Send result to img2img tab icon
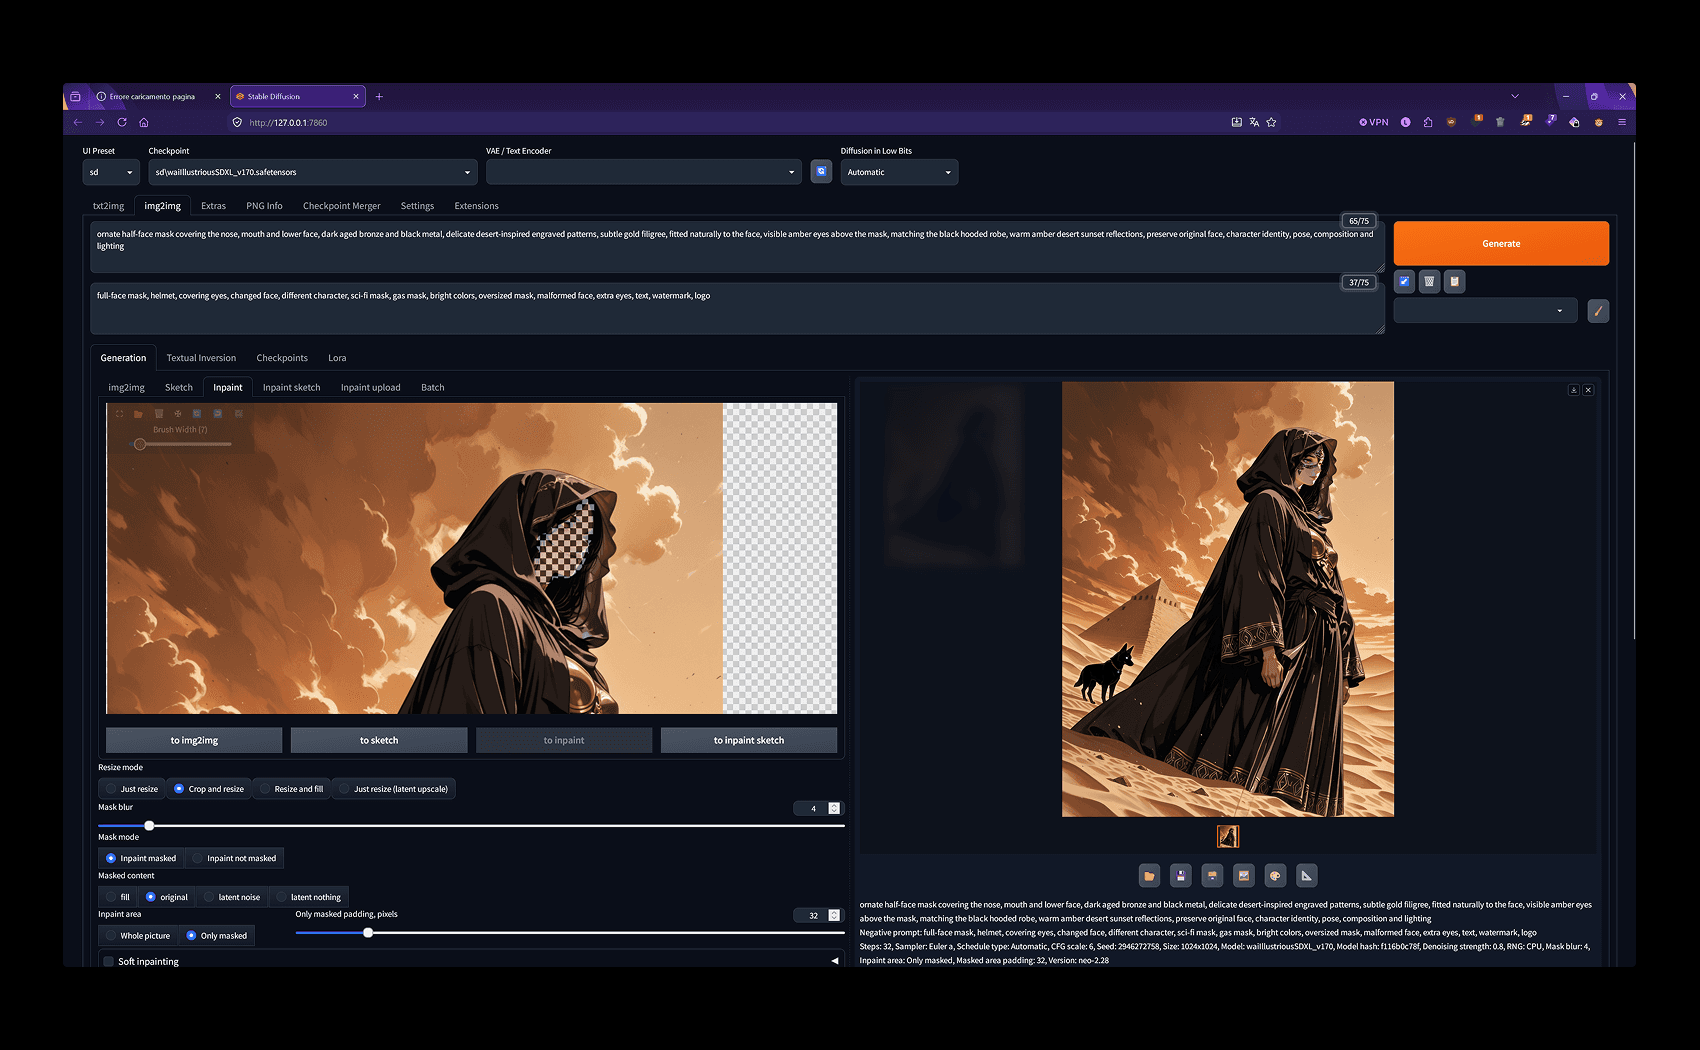 1212,876
